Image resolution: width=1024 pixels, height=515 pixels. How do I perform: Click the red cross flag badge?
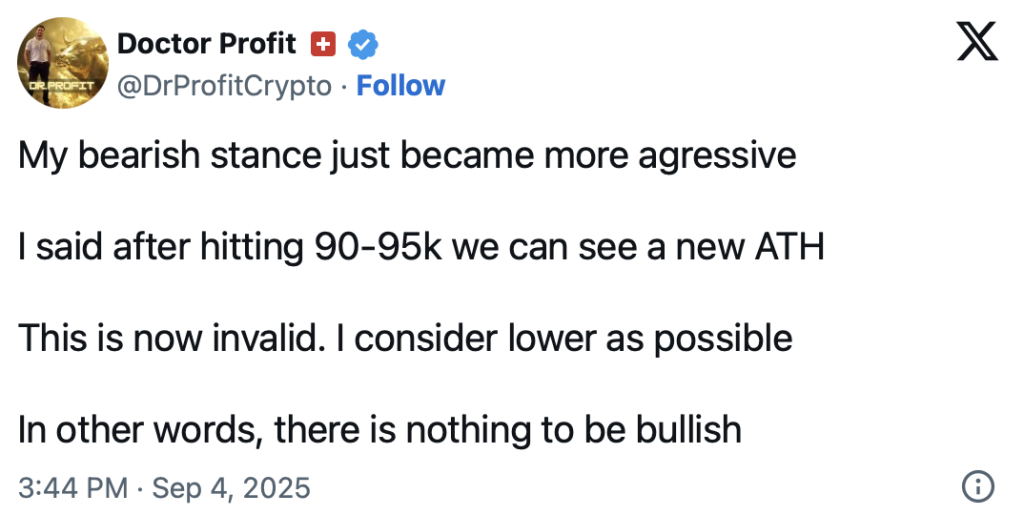[x=323, y=44]
